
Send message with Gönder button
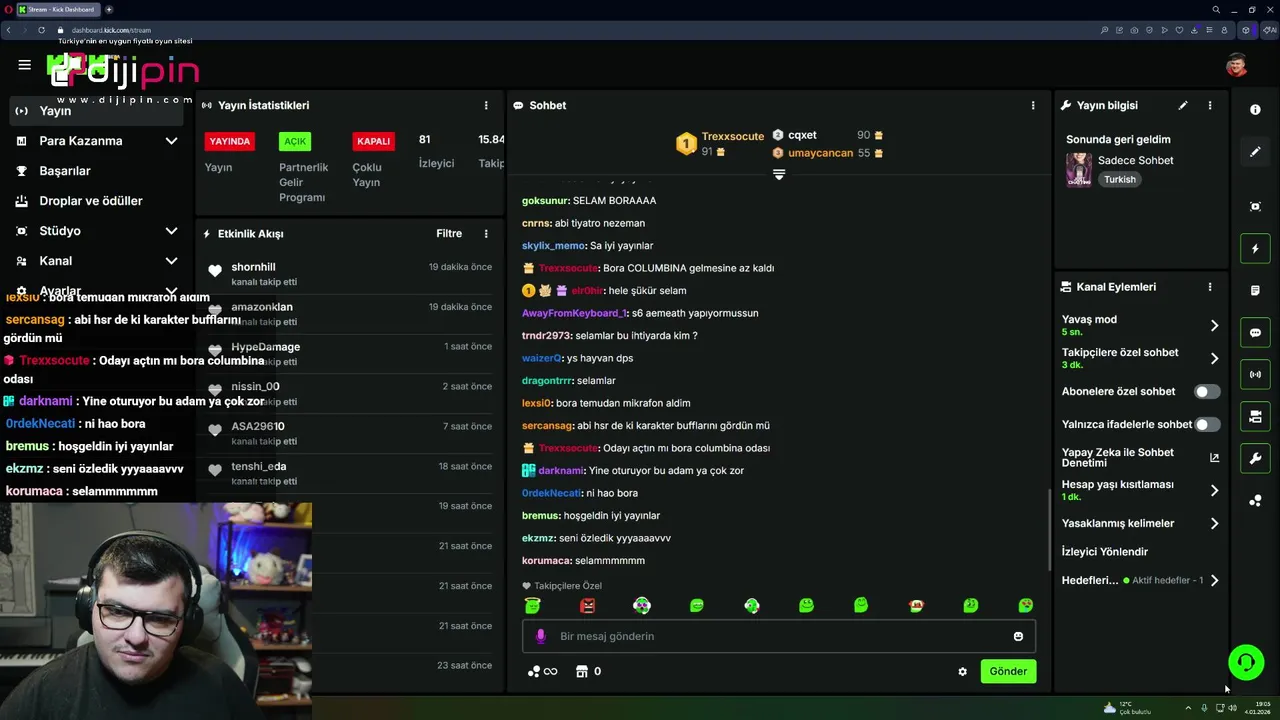1008,672
